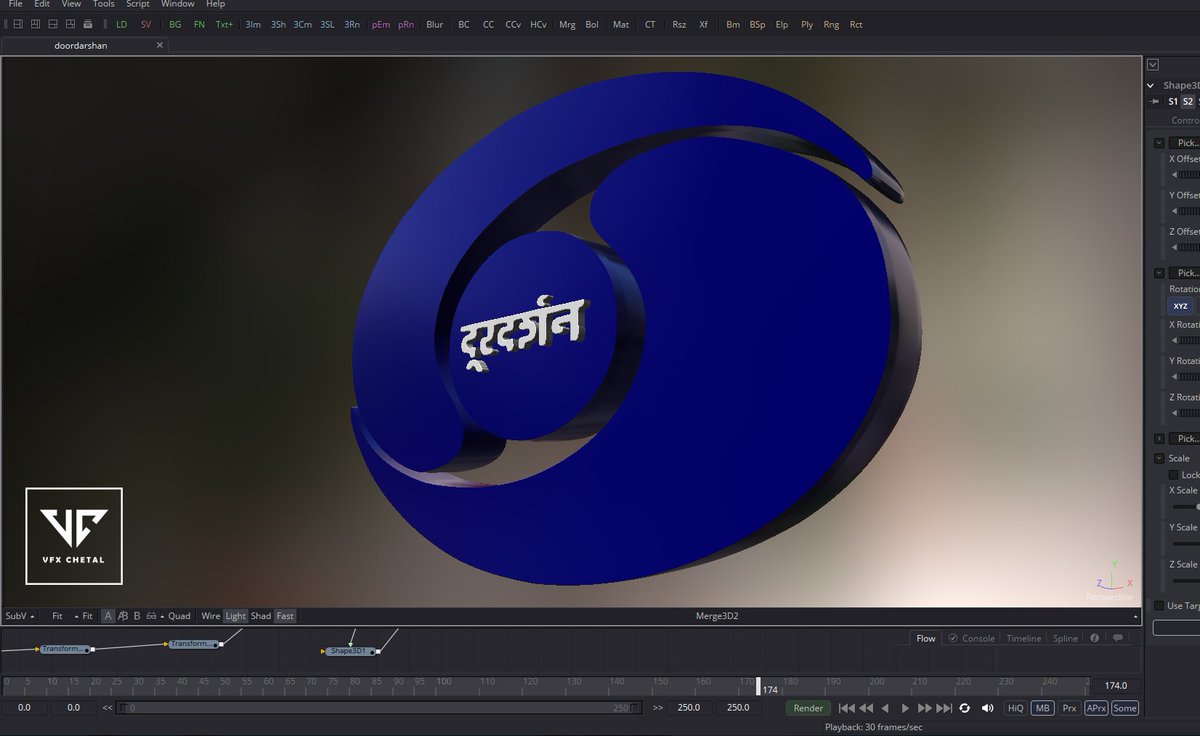Toggle MB motion blur button

pos(1043,708)
